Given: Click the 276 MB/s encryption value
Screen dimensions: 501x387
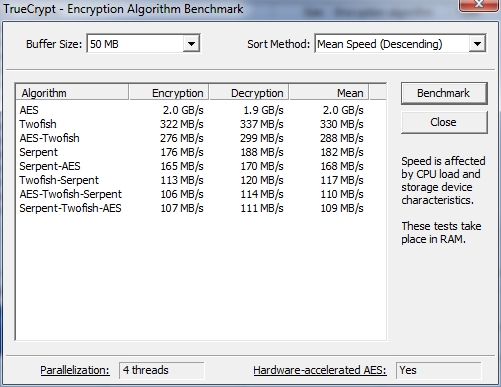Looking at the screenshot, I should pos(182,138).
